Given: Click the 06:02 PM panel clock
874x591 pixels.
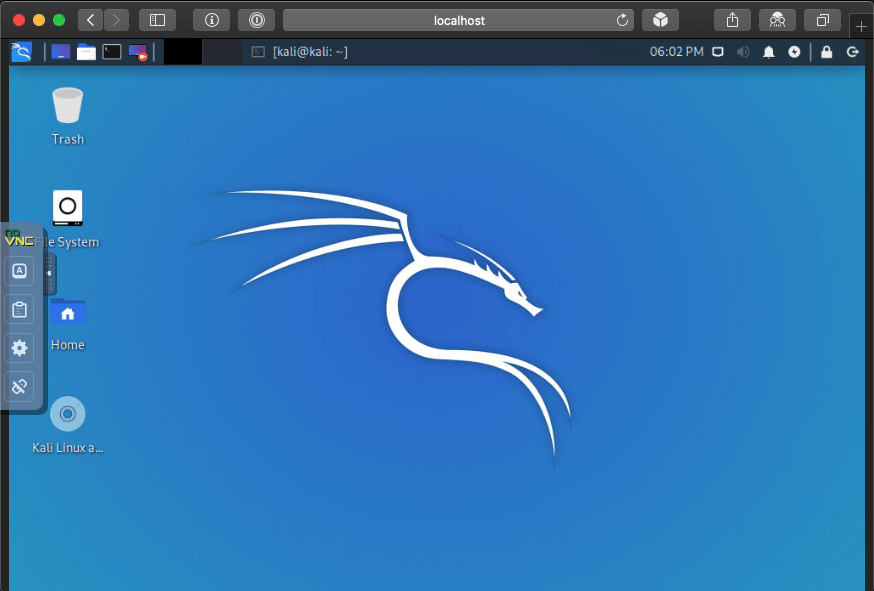Looking at the screenshot, I should pyautogui.click(x=676, y=52).
